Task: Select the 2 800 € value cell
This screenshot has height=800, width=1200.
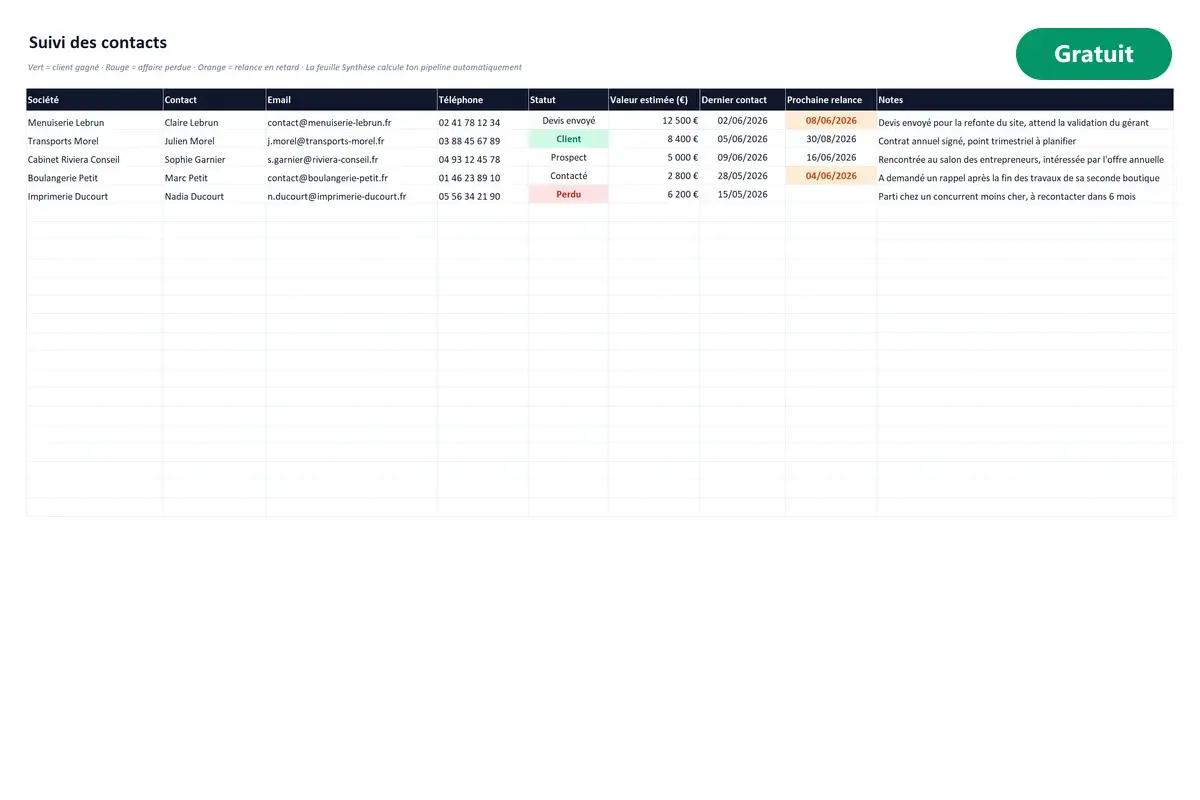Action: click(x=654, y=176)
